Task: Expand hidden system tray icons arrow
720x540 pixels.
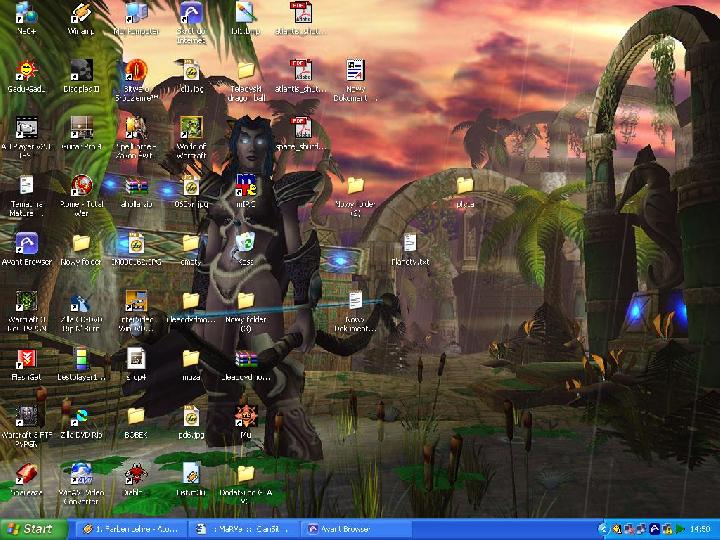Action: (x=603, y=529)
